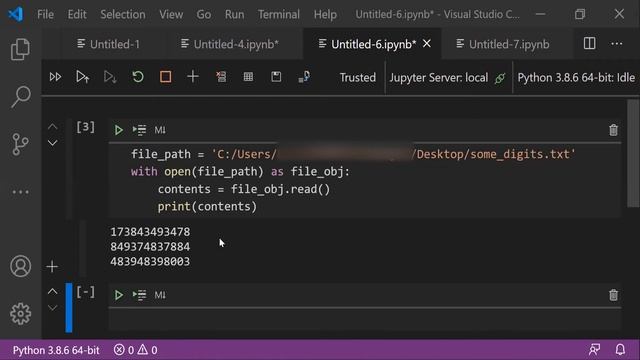Open the View menu
The height and width of the screenshot is (360, 640).
point(171,15)
